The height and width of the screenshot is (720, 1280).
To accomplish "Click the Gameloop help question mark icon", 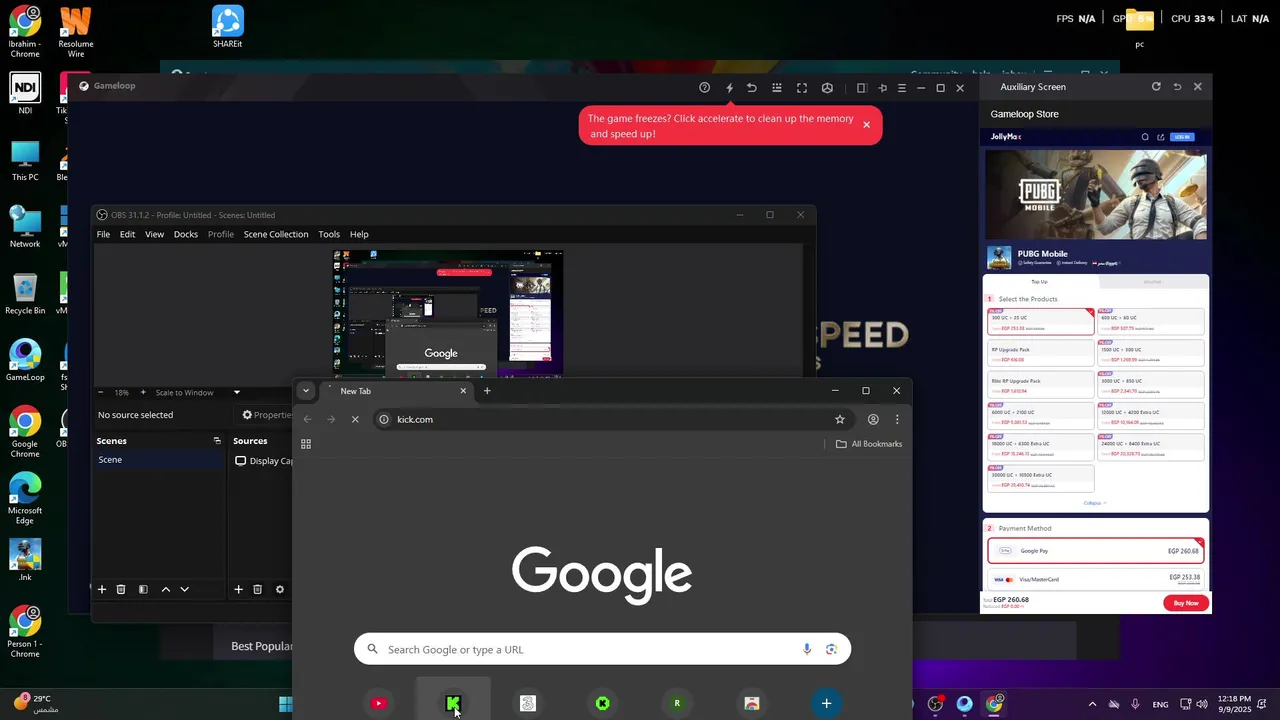I will (704, 88).
